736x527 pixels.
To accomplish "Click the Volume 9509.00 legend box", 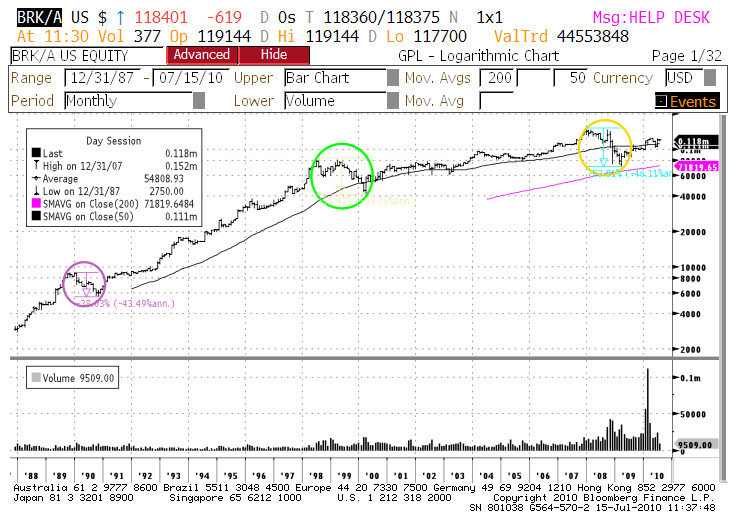I will click(x=72, y=377).
